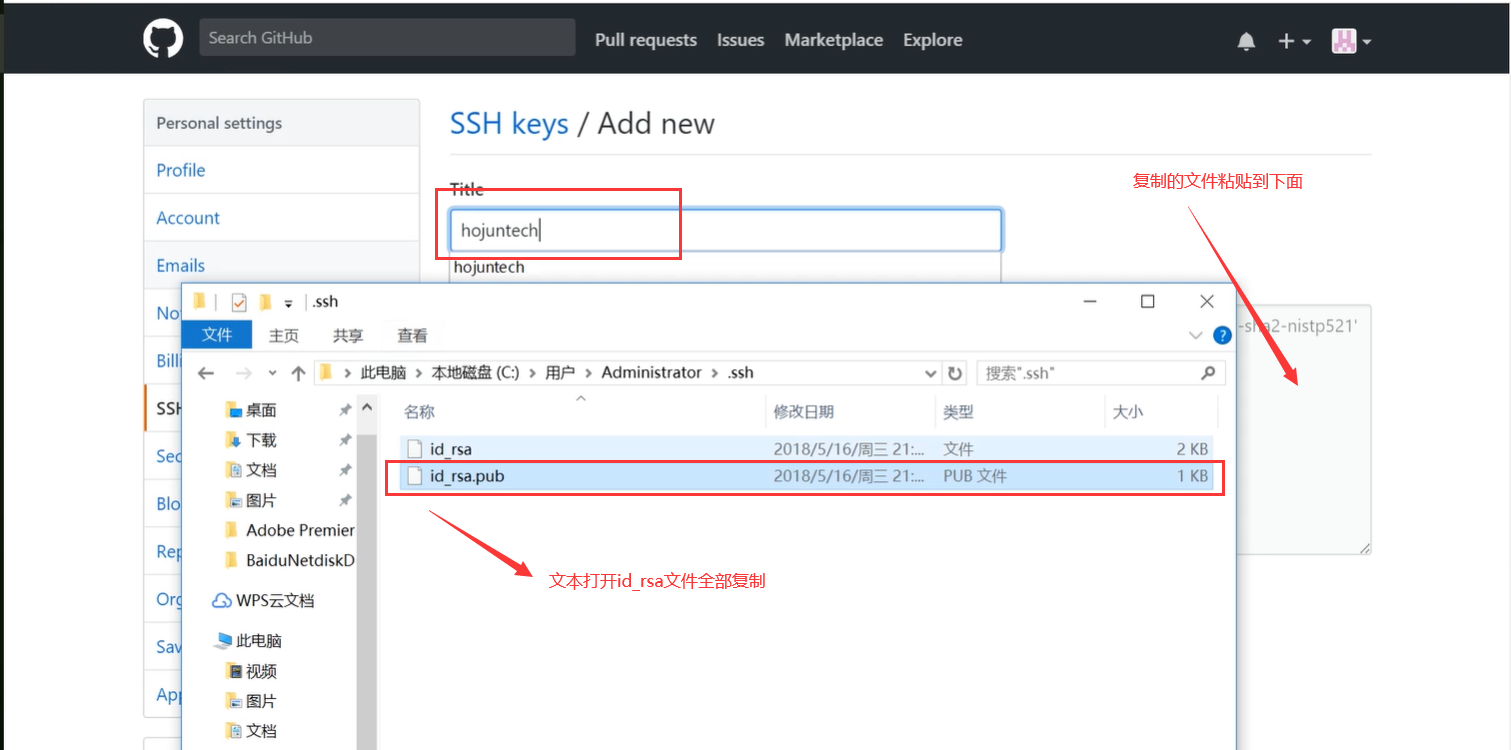1511x750 pixels.
Task: Click the navigation pane scroll-up arrow
Action: click(x=366, y=407)
